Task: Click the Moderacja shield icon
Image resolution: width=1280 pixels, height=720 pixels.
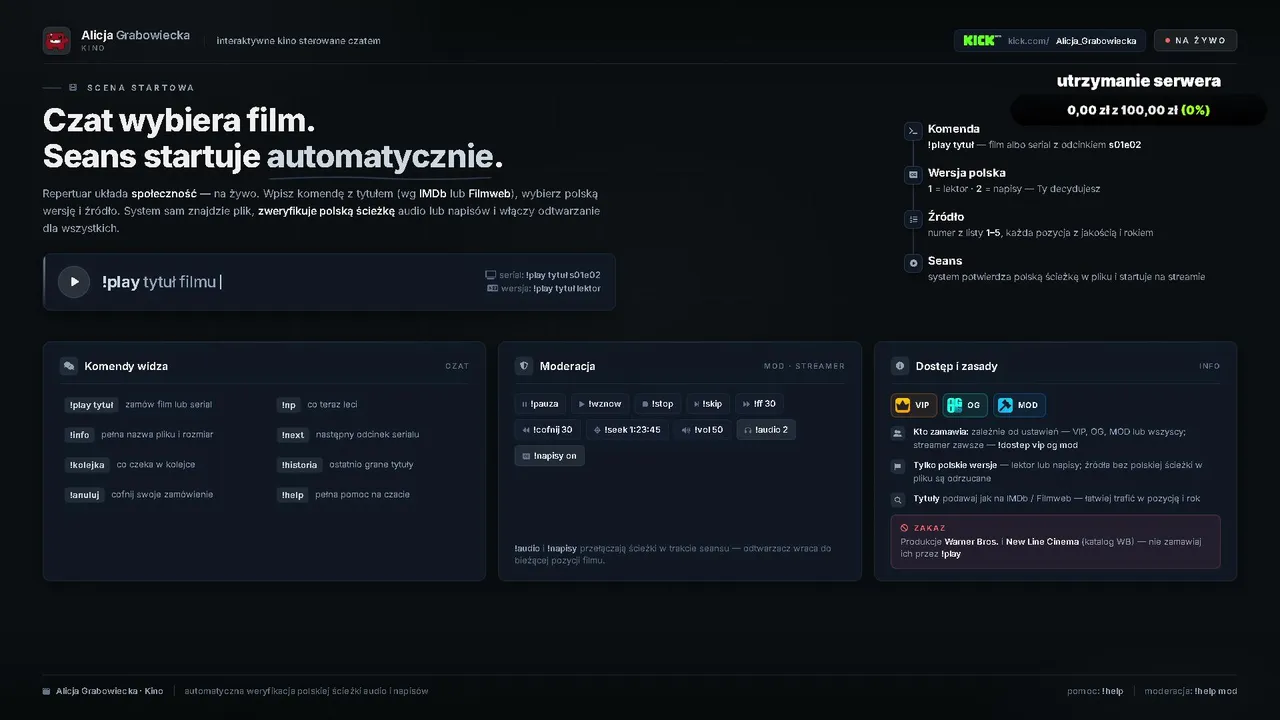Action: (x=524, y=366)
